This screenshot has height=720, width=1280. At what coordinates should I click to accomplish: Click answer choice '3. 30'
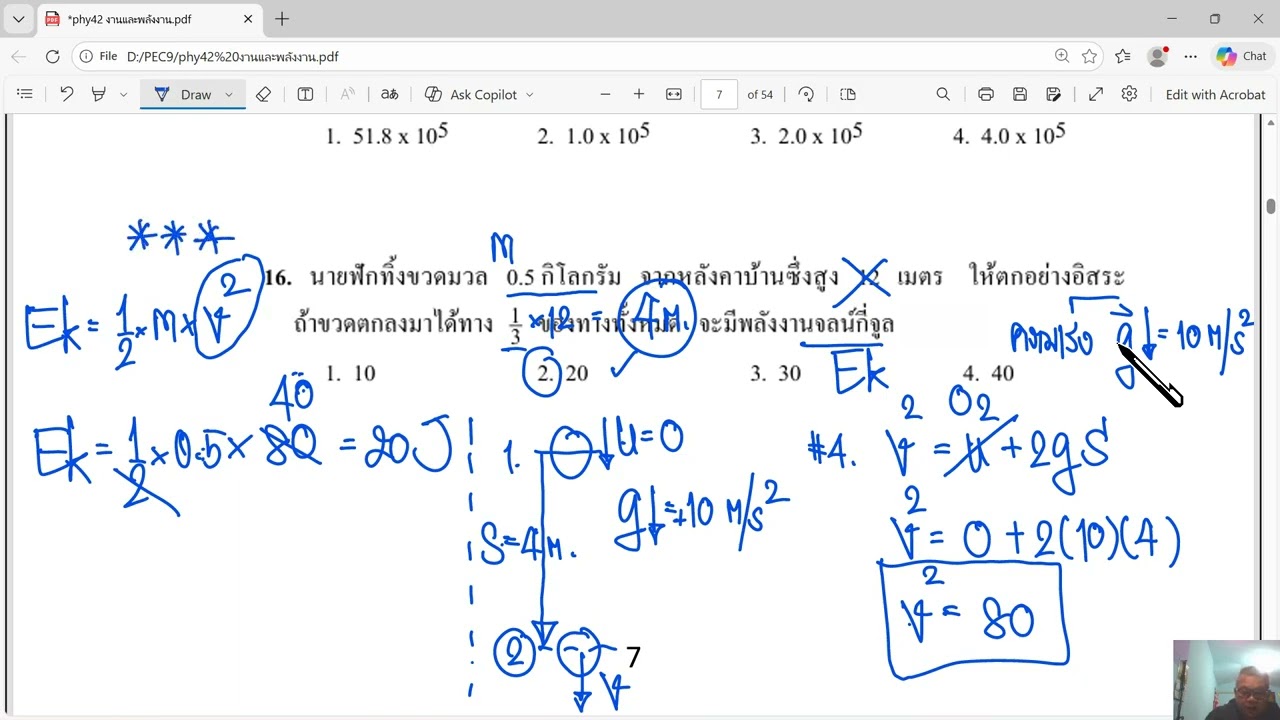pyautogui.click(x=775, y=373)
